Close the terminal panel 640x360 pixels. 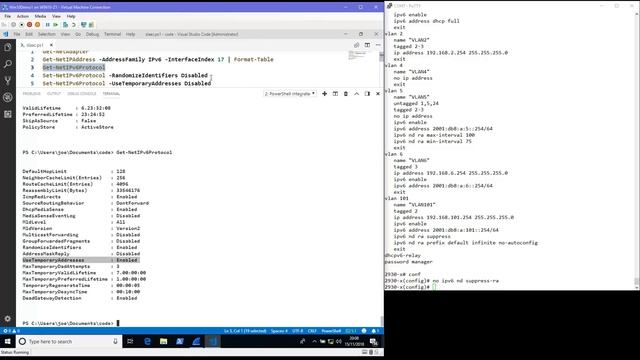378,93
